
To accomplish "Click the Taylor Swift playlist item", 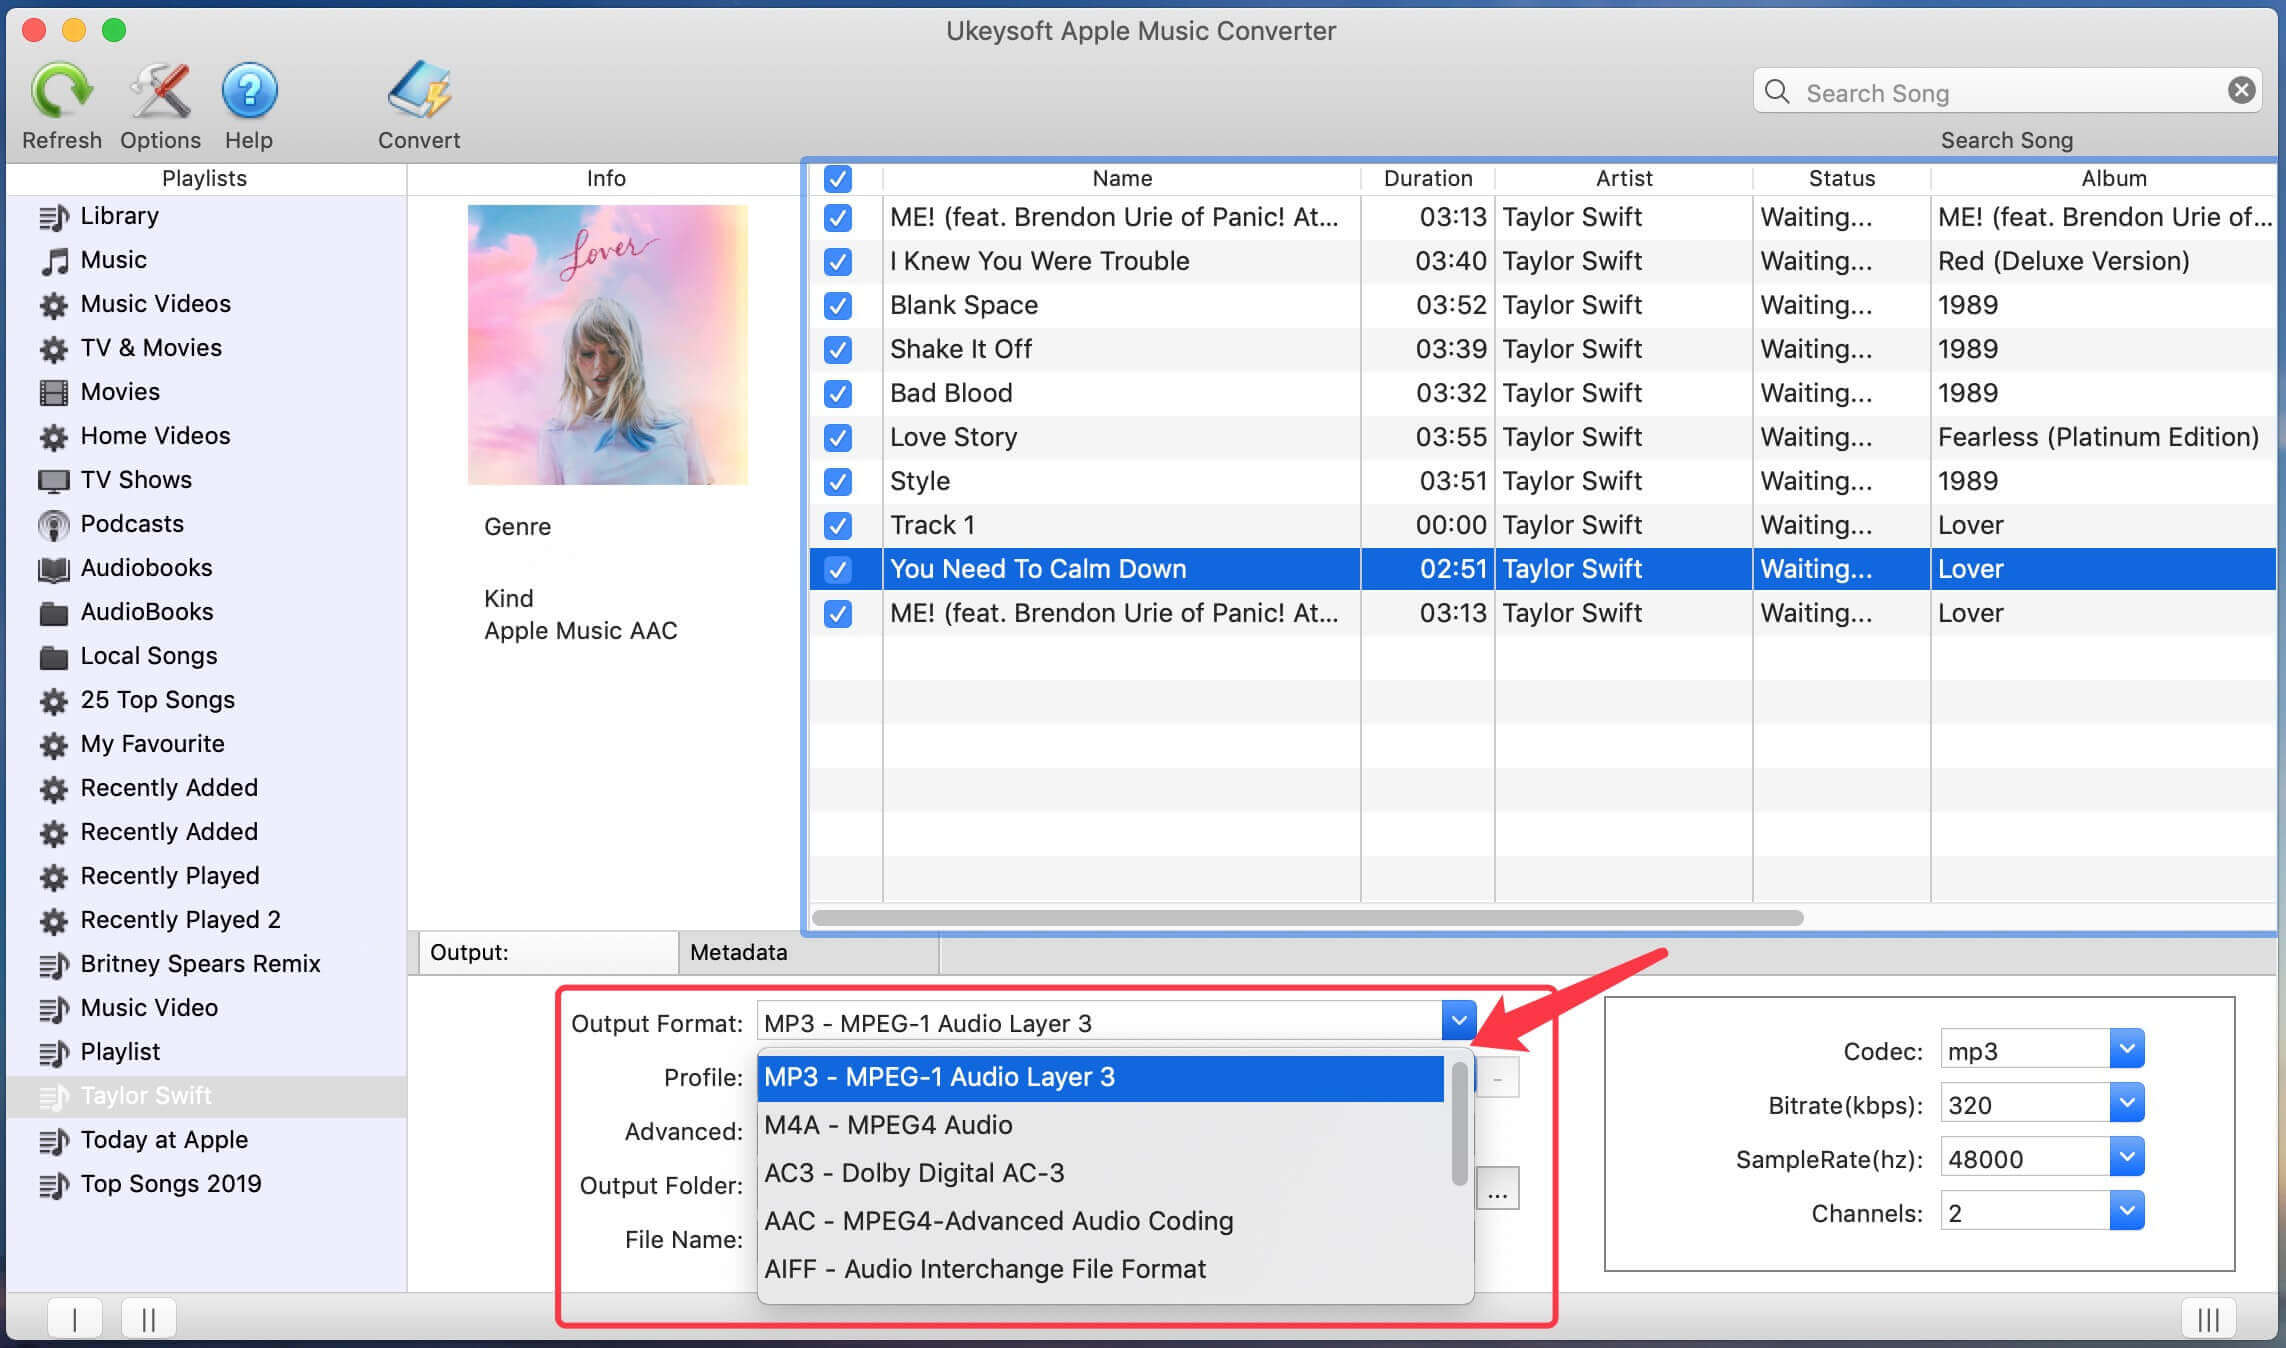I will pyautogui.click(x=144, y=1096).
